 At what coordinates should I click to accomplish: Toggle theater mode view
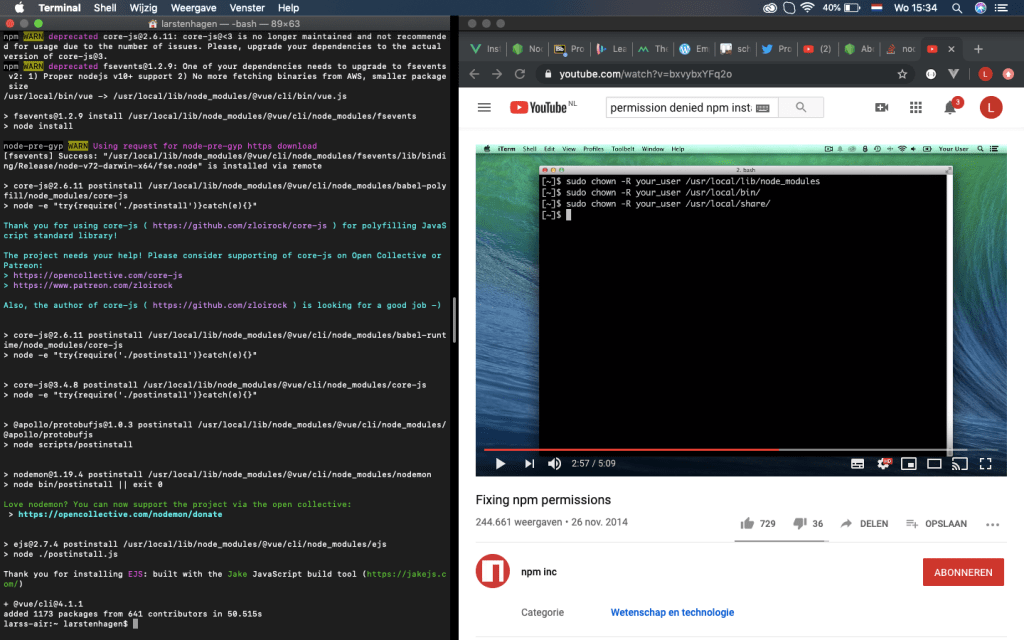click(934, 463)
